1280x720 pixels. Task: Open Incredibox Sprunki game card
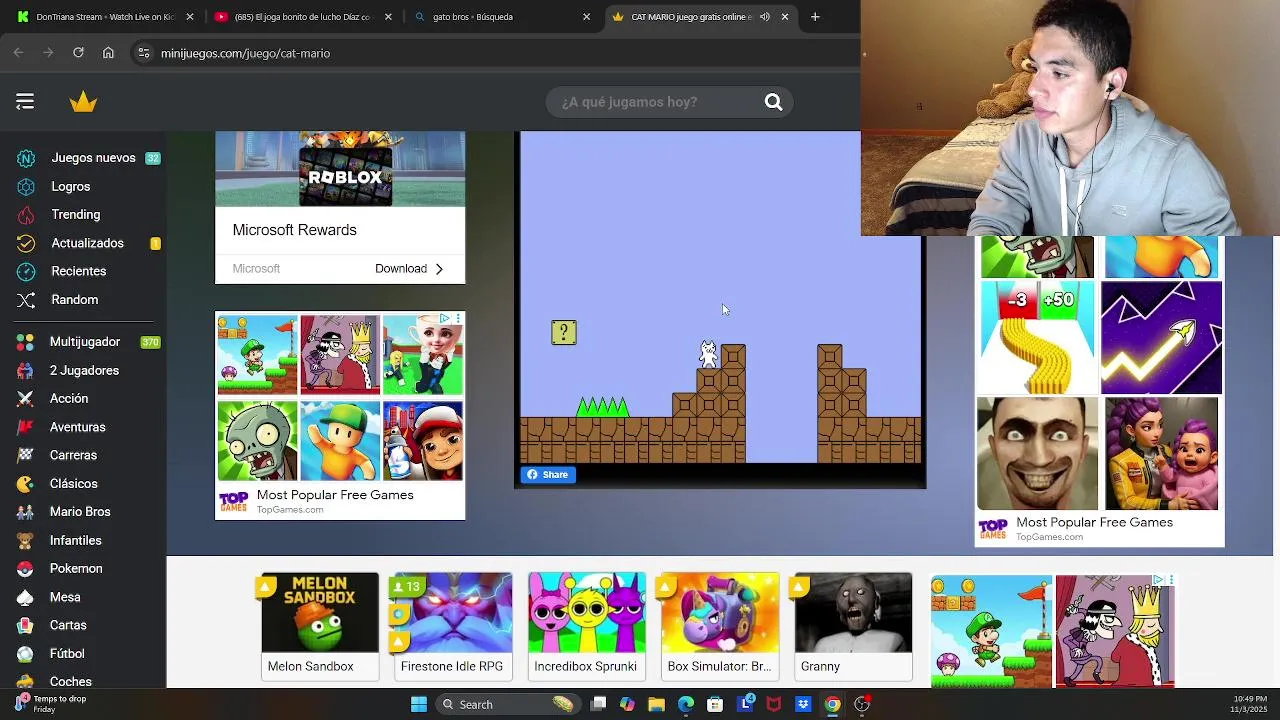[586, 626]
